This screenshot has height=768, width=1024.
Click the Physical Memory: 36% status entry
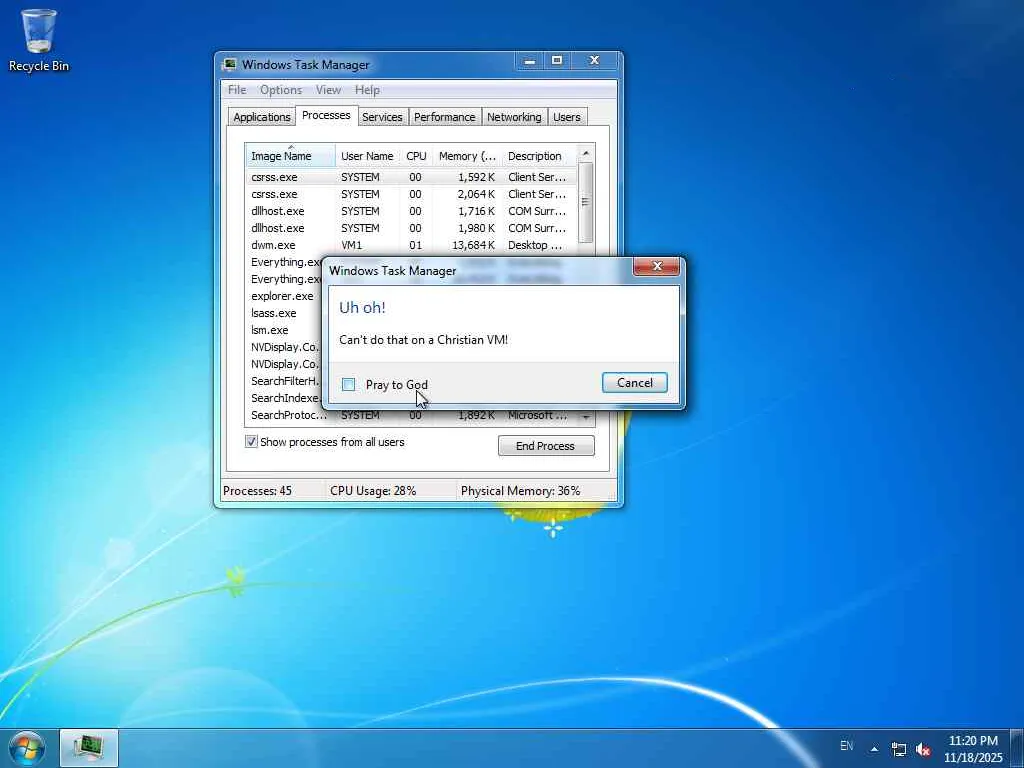[520, 490]
